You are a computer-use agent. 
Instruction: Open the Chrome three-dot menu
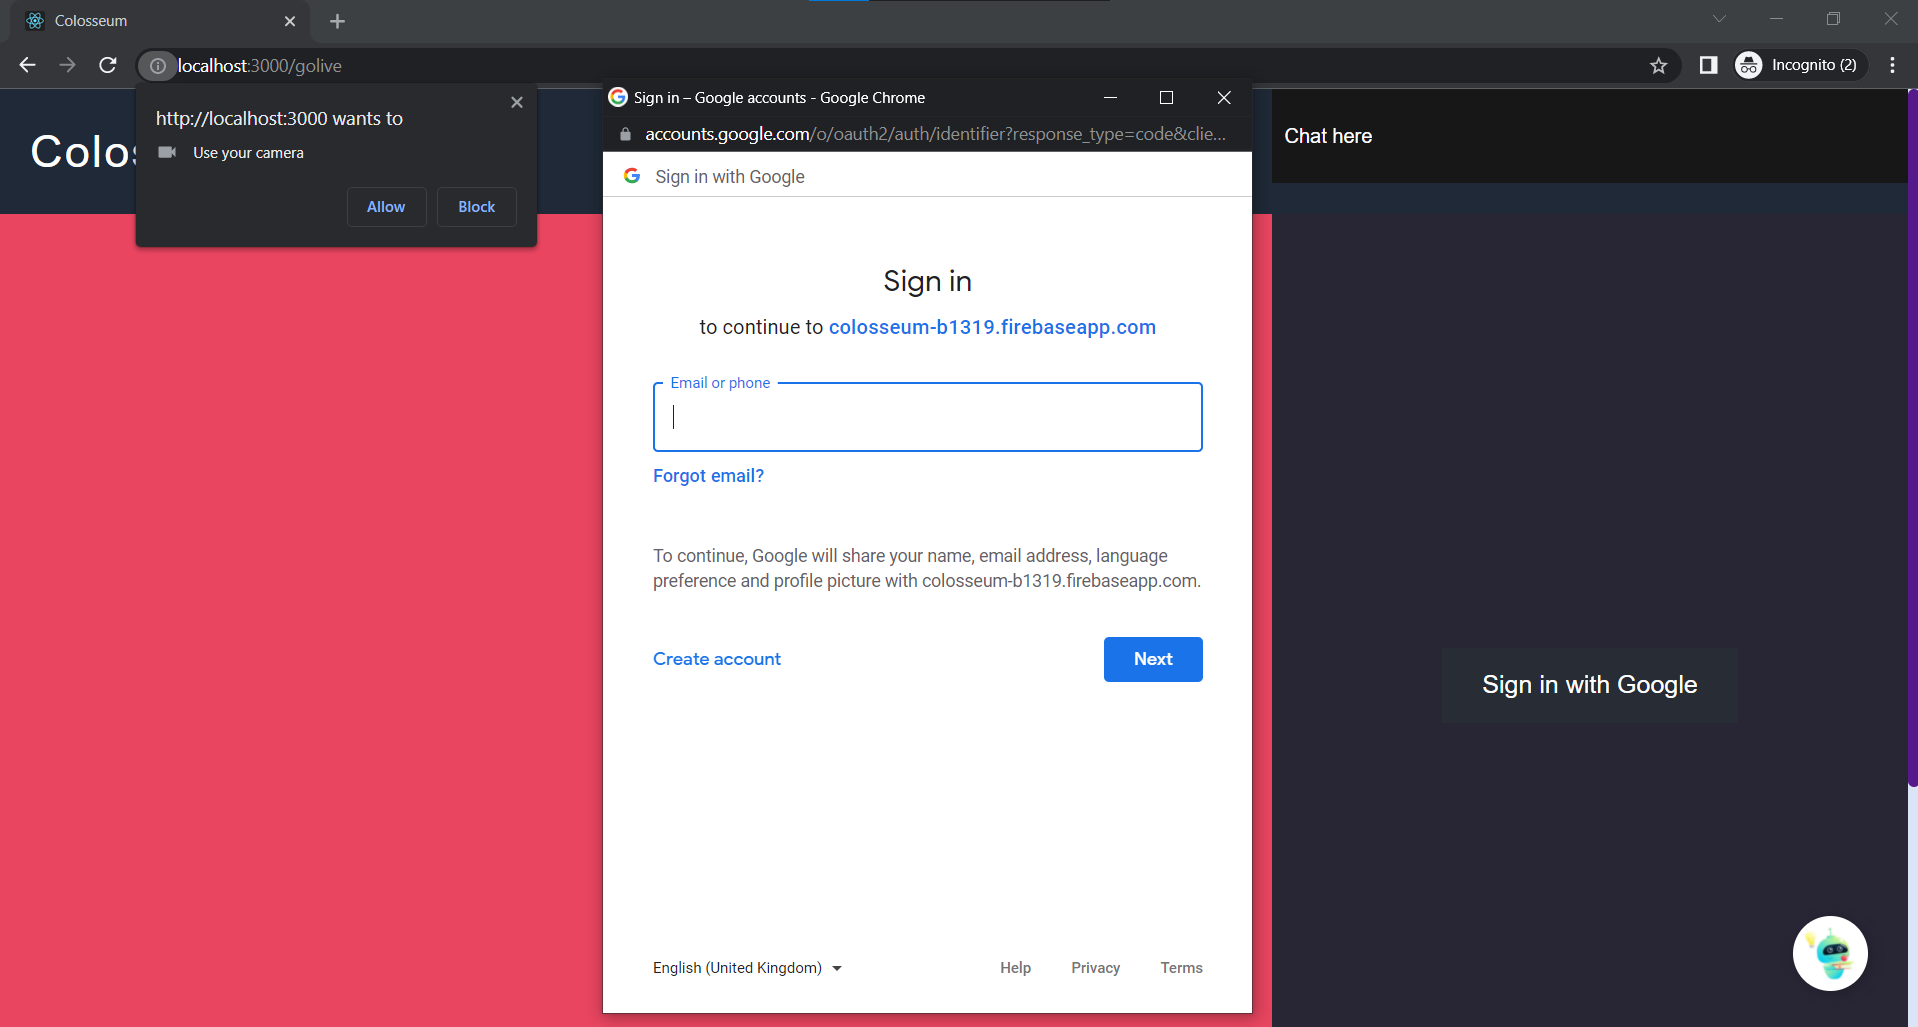point(1892,65)
